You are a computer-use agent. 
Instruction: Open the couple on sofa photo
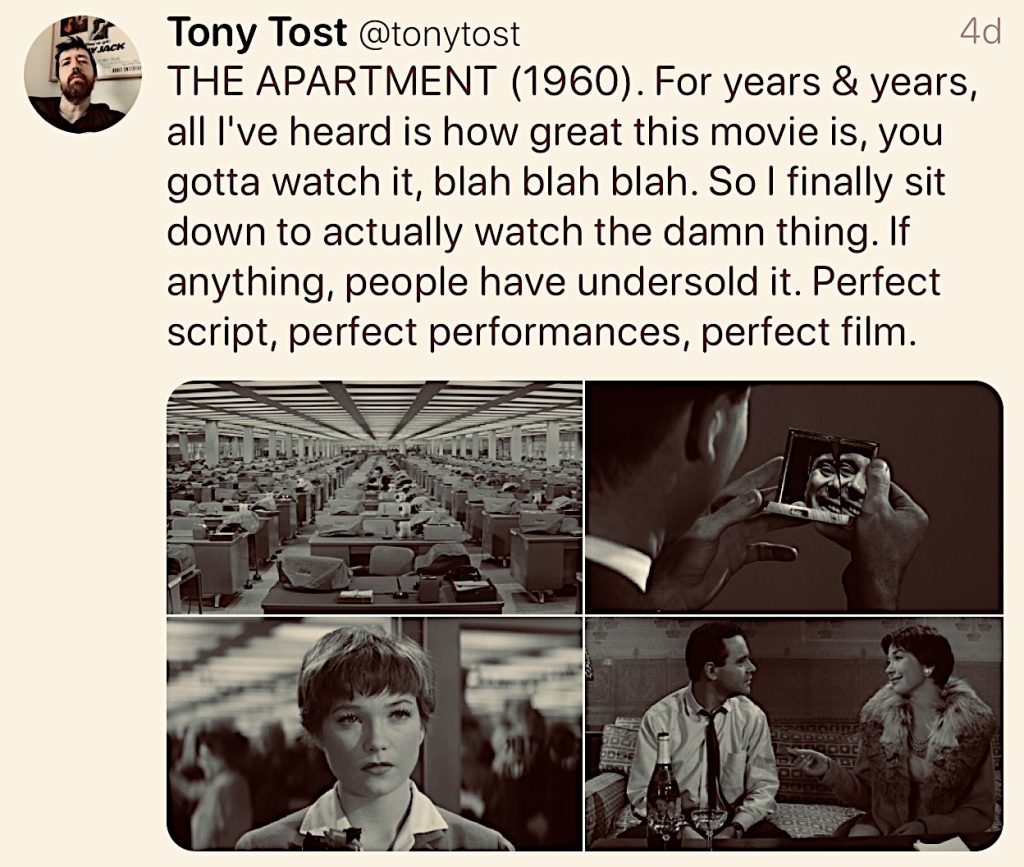(x=793, y=733)
